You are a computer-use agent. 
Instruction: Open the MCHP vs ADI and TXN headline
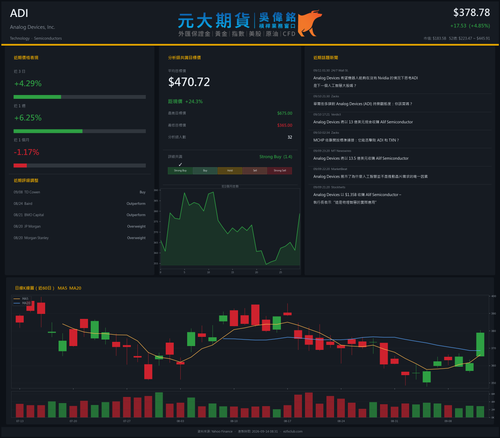[x=356, y=140]
